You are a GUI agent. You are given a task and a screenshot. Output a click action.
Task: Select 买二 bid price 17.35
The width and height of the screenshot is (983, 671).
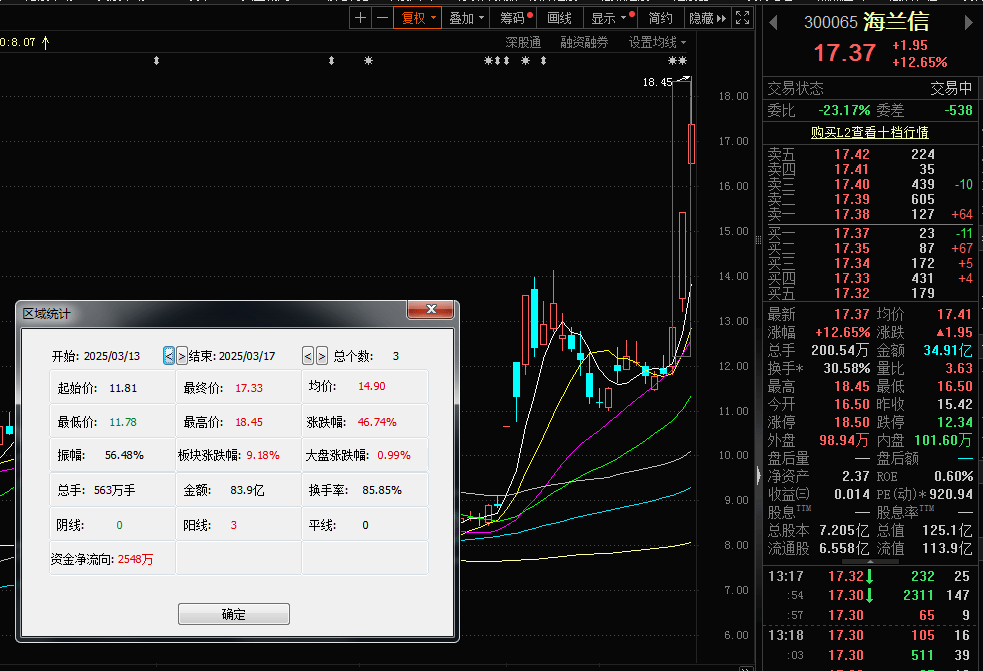pos(851,248)
